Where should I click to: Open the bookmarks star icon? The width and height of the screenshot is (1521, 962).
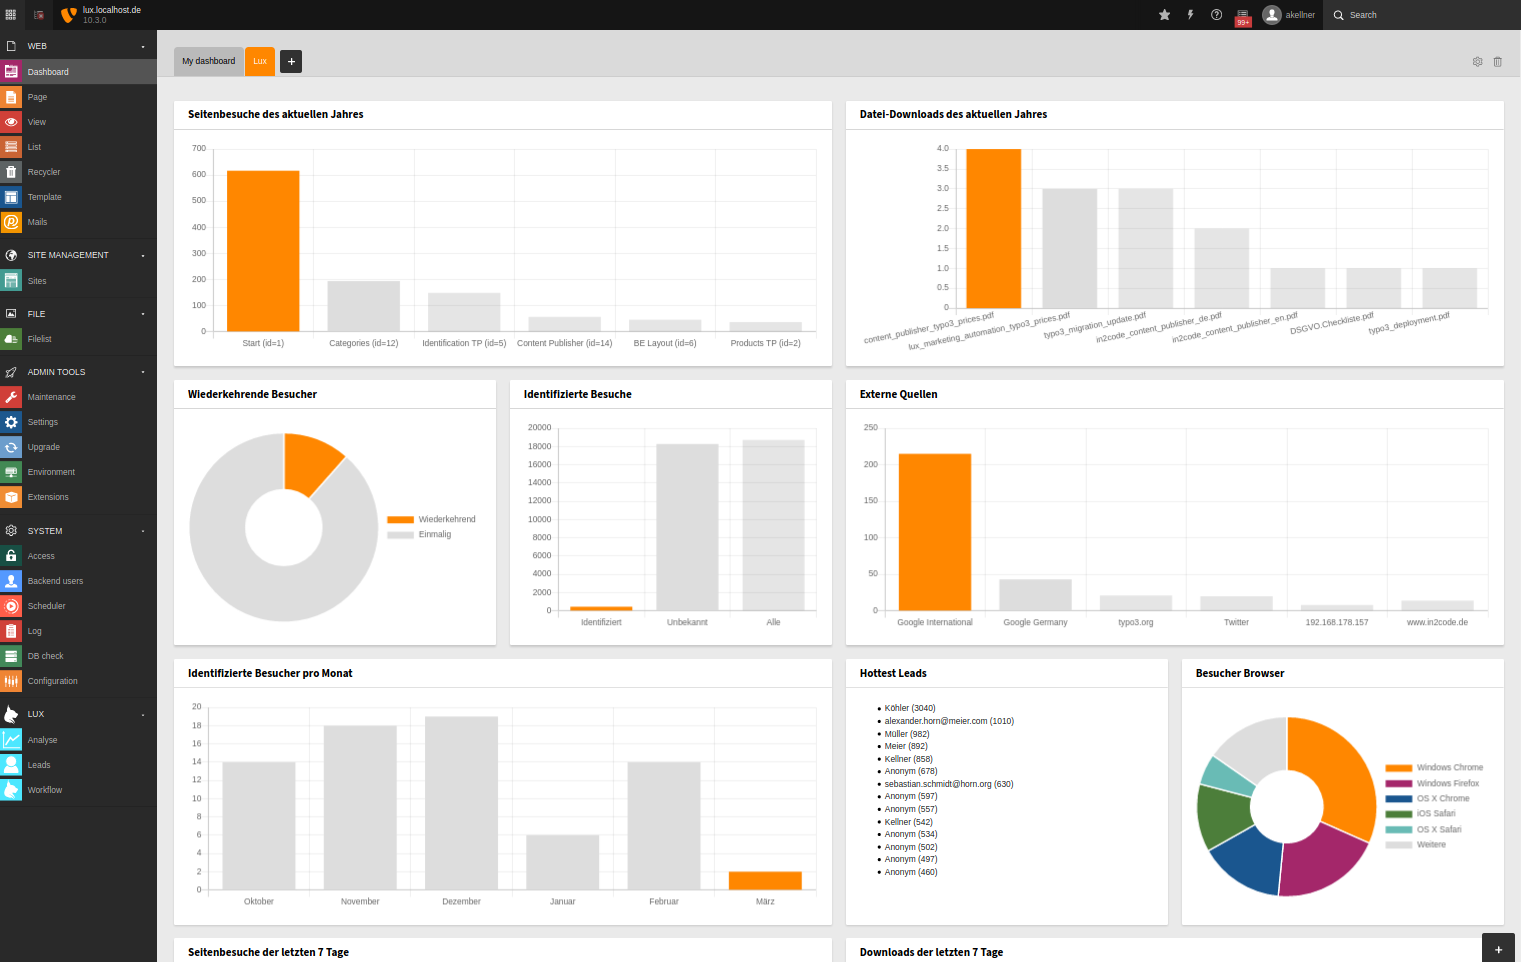pos(1164,15)
